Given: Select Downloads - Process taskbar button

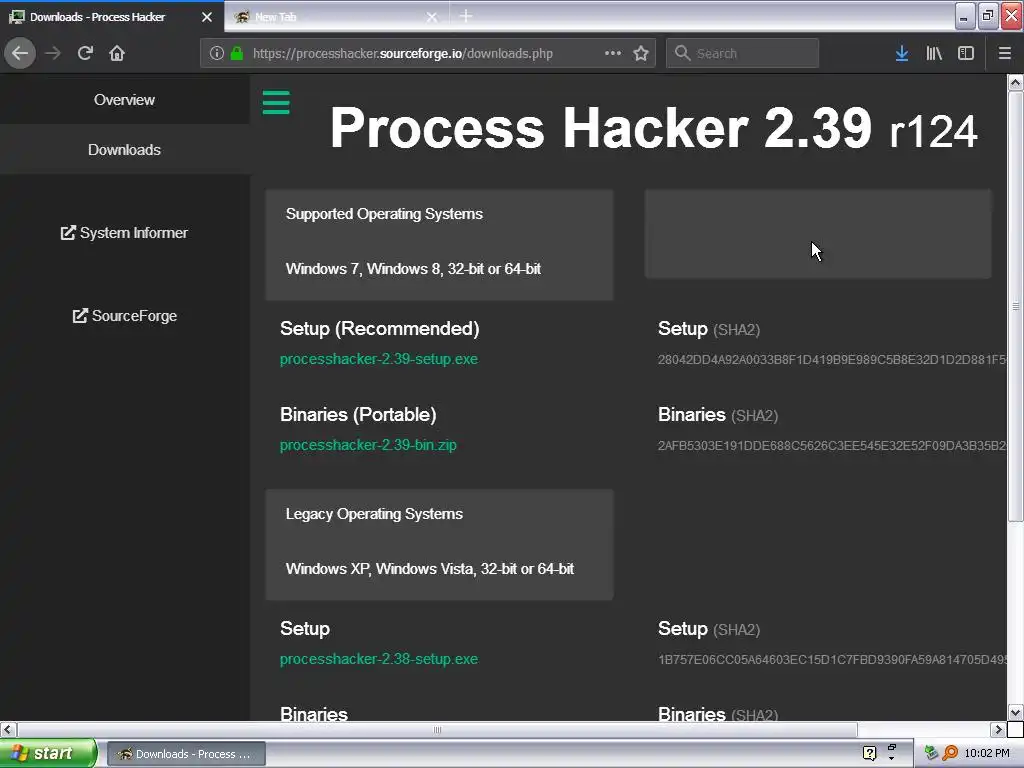Looking at the screenshot, I should [186, 754].
